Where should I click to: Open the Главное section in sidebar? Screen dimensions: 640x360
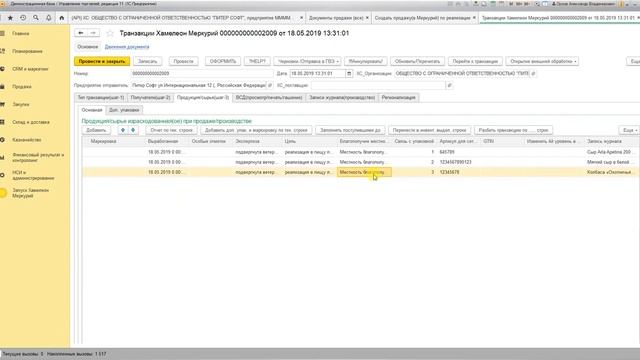click(x=20, y=33)
